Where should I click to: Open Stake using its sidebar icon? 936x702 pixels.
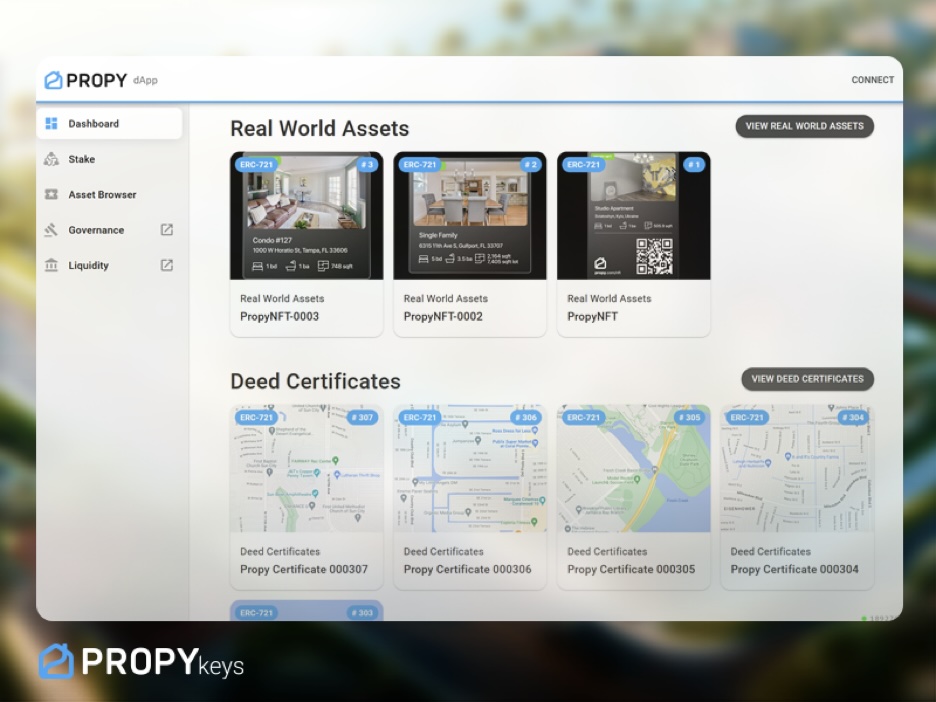[51, 159]
